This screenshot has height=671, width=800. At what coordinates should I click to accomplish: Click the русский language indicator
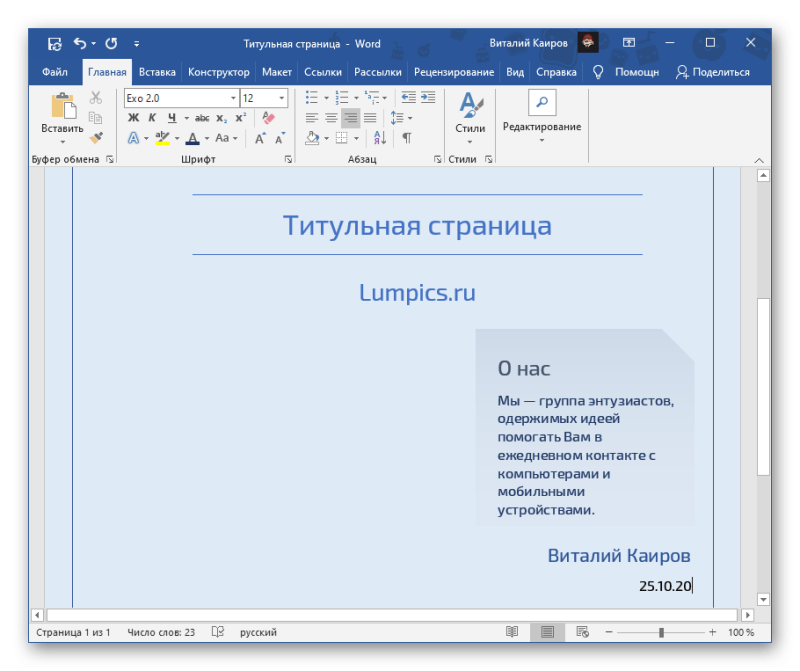tap(258, 632)
